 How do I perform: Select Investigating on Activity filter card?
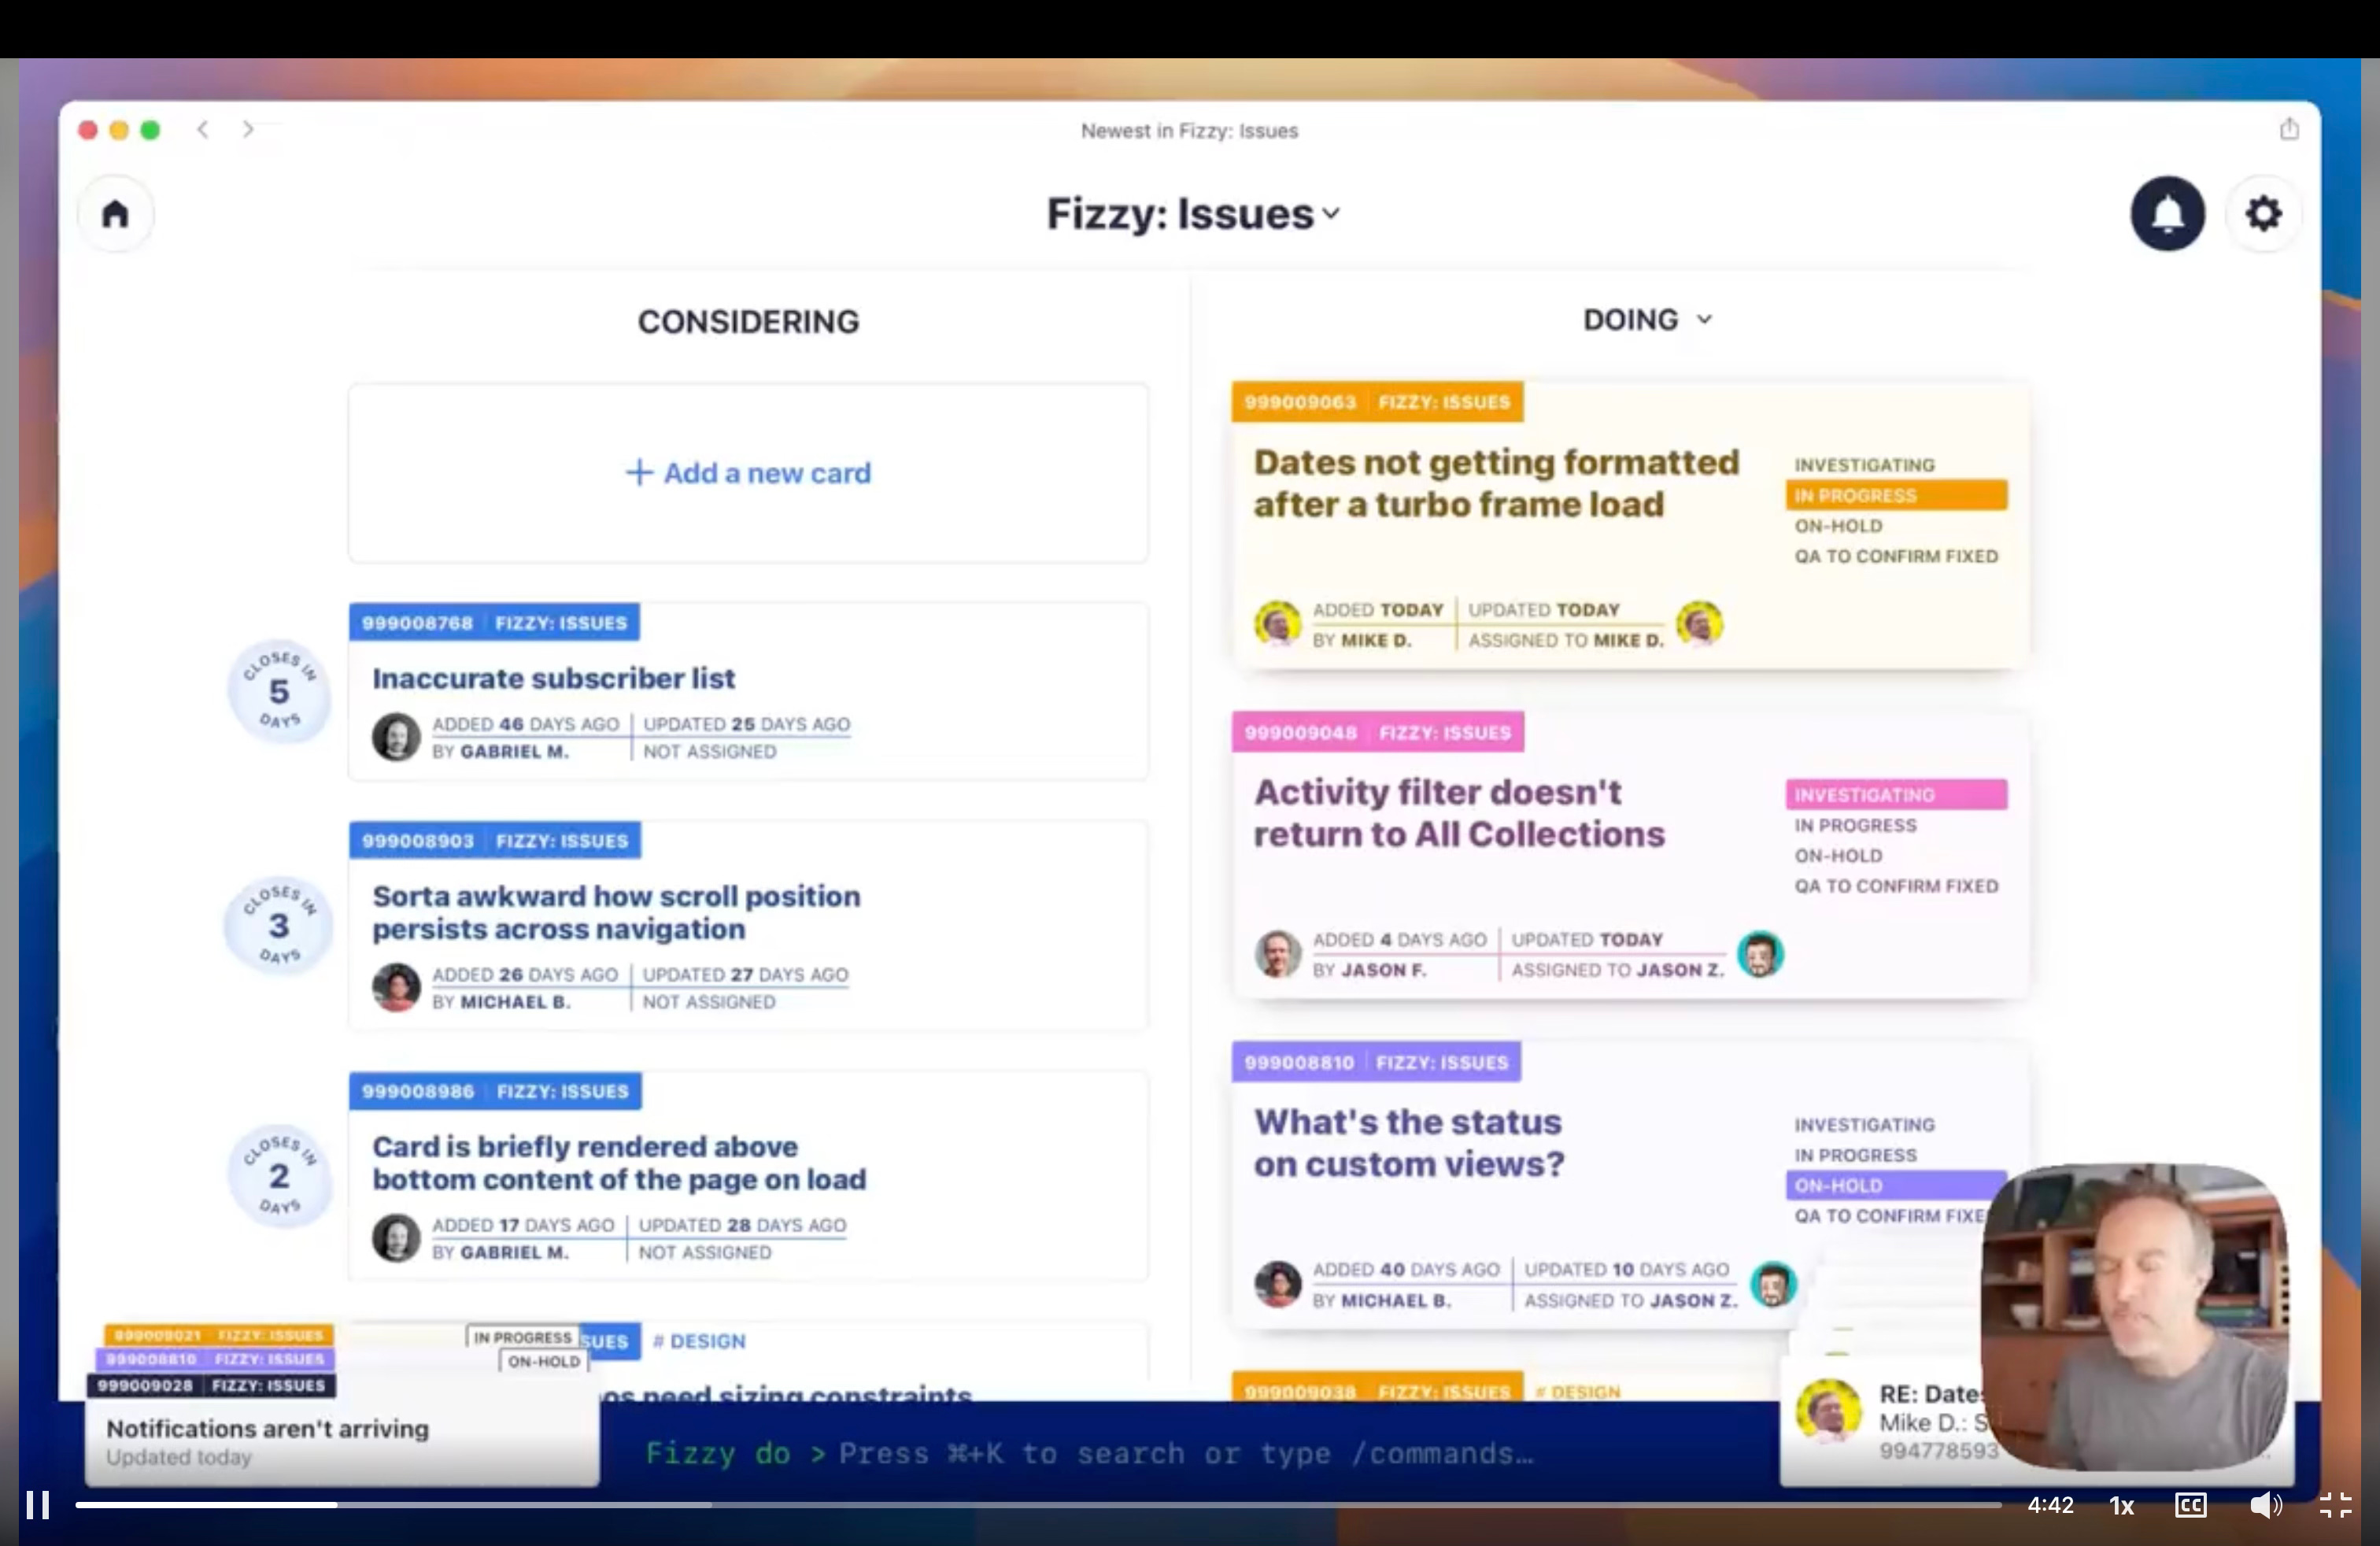pyautogui.click(x=1896, y=795)
